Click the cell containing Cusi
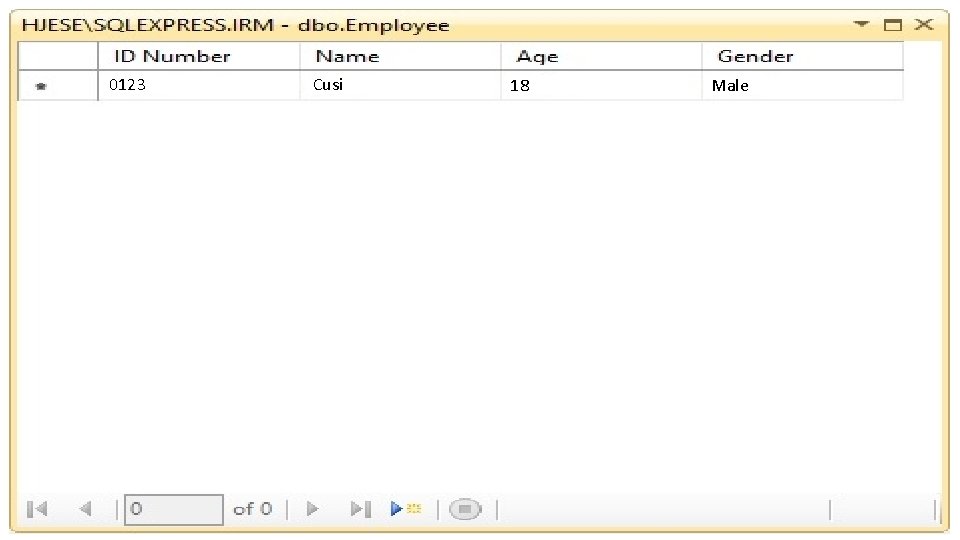The height and width of the screenshot is (540, 960). pos(400,86)
